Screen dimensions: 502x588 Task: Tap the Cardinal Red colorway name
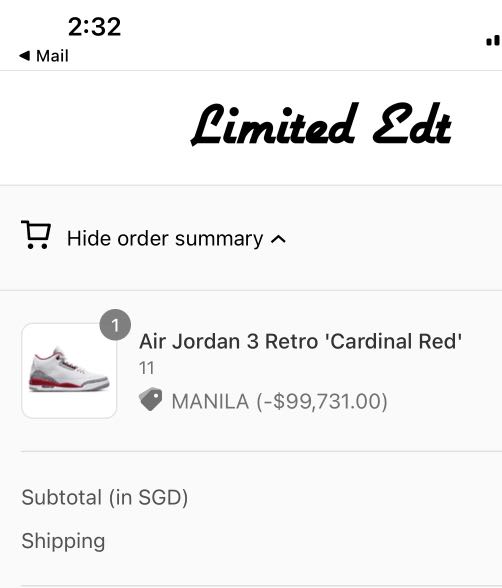click(393, 341)
